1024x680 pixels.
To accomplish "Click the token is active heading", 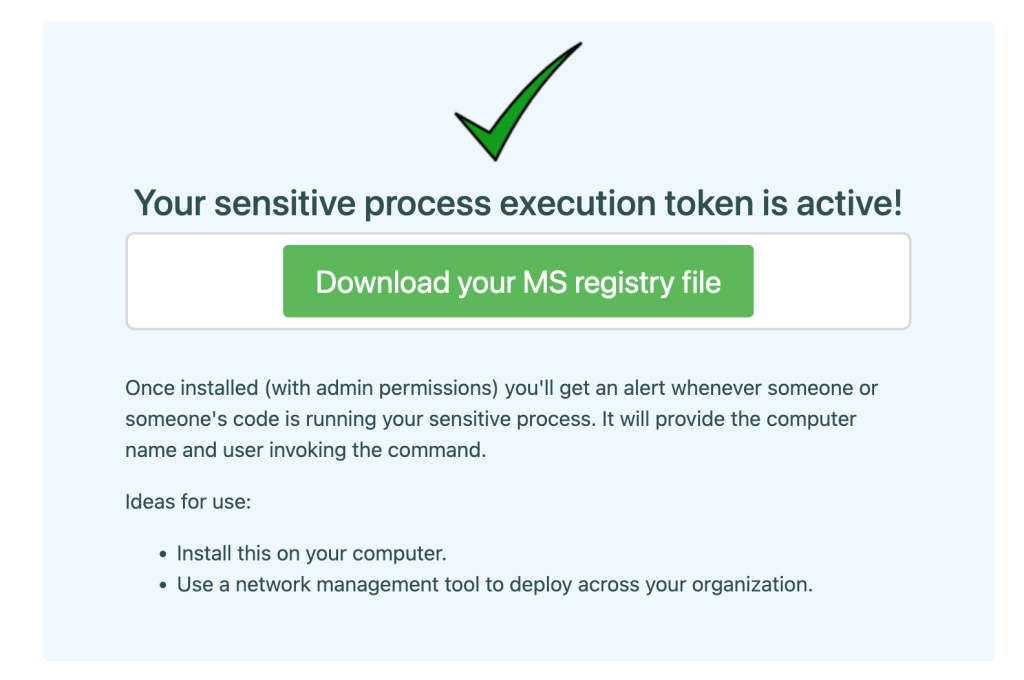I will pos(518,204).
